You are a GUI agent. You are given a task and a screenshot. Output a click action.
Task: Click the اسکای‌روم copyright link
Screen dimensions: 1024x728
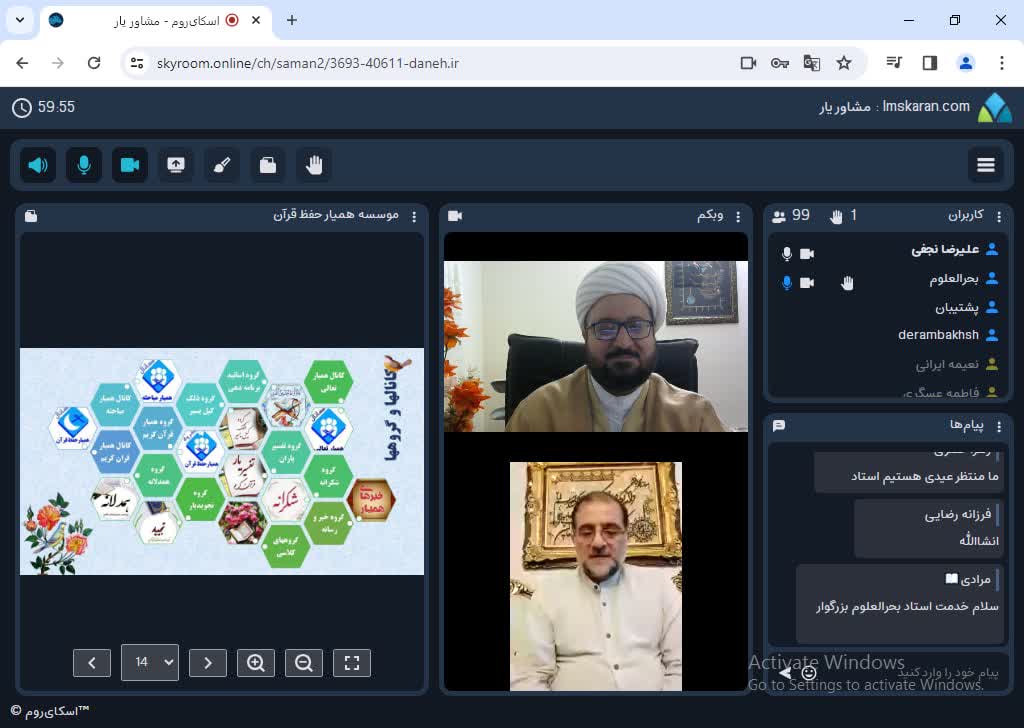click(x=50, y=711)
